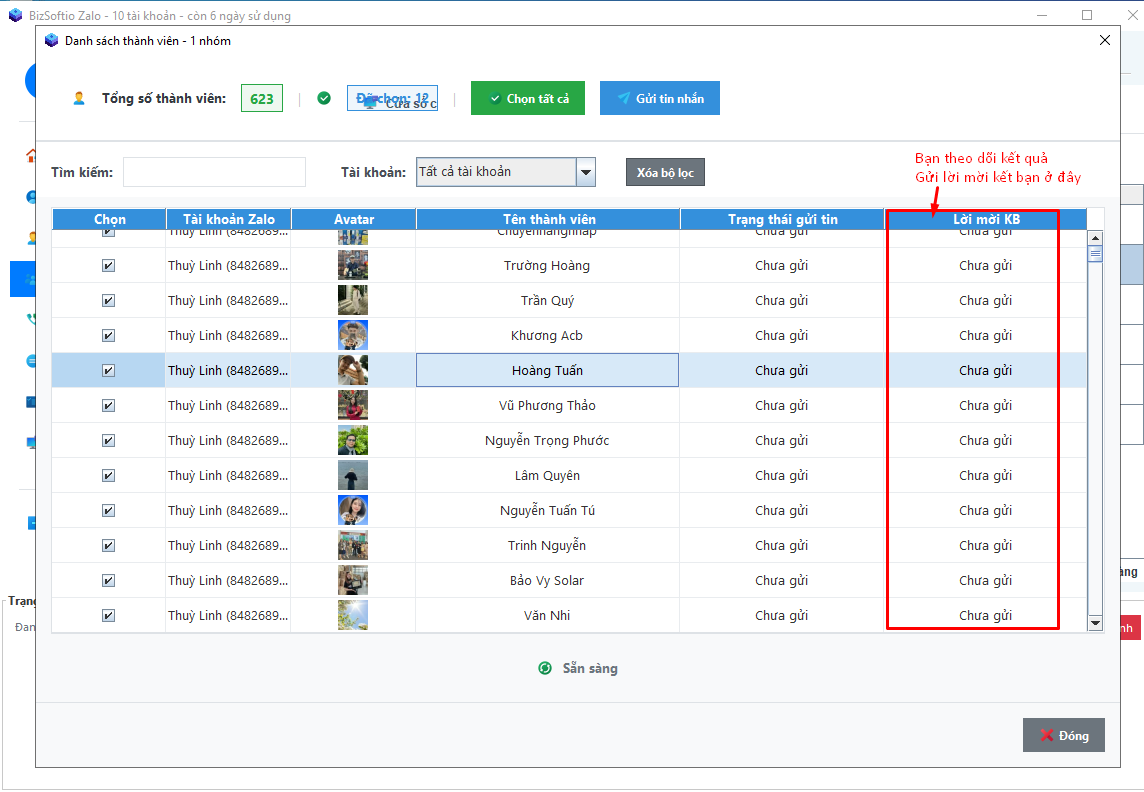The width and height of the screenshot is (1144, 792).
Task: Toggle the checkbox in Hoàng Tuấn row
Action: 108,371
